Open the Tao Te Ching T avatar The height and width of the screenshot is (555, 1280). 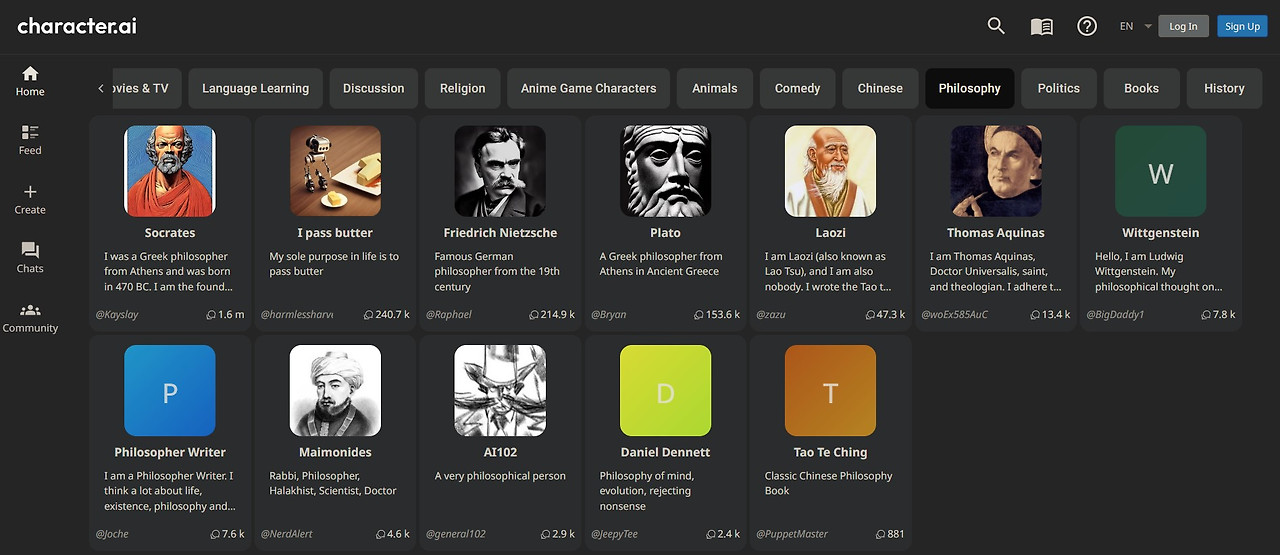830,391
